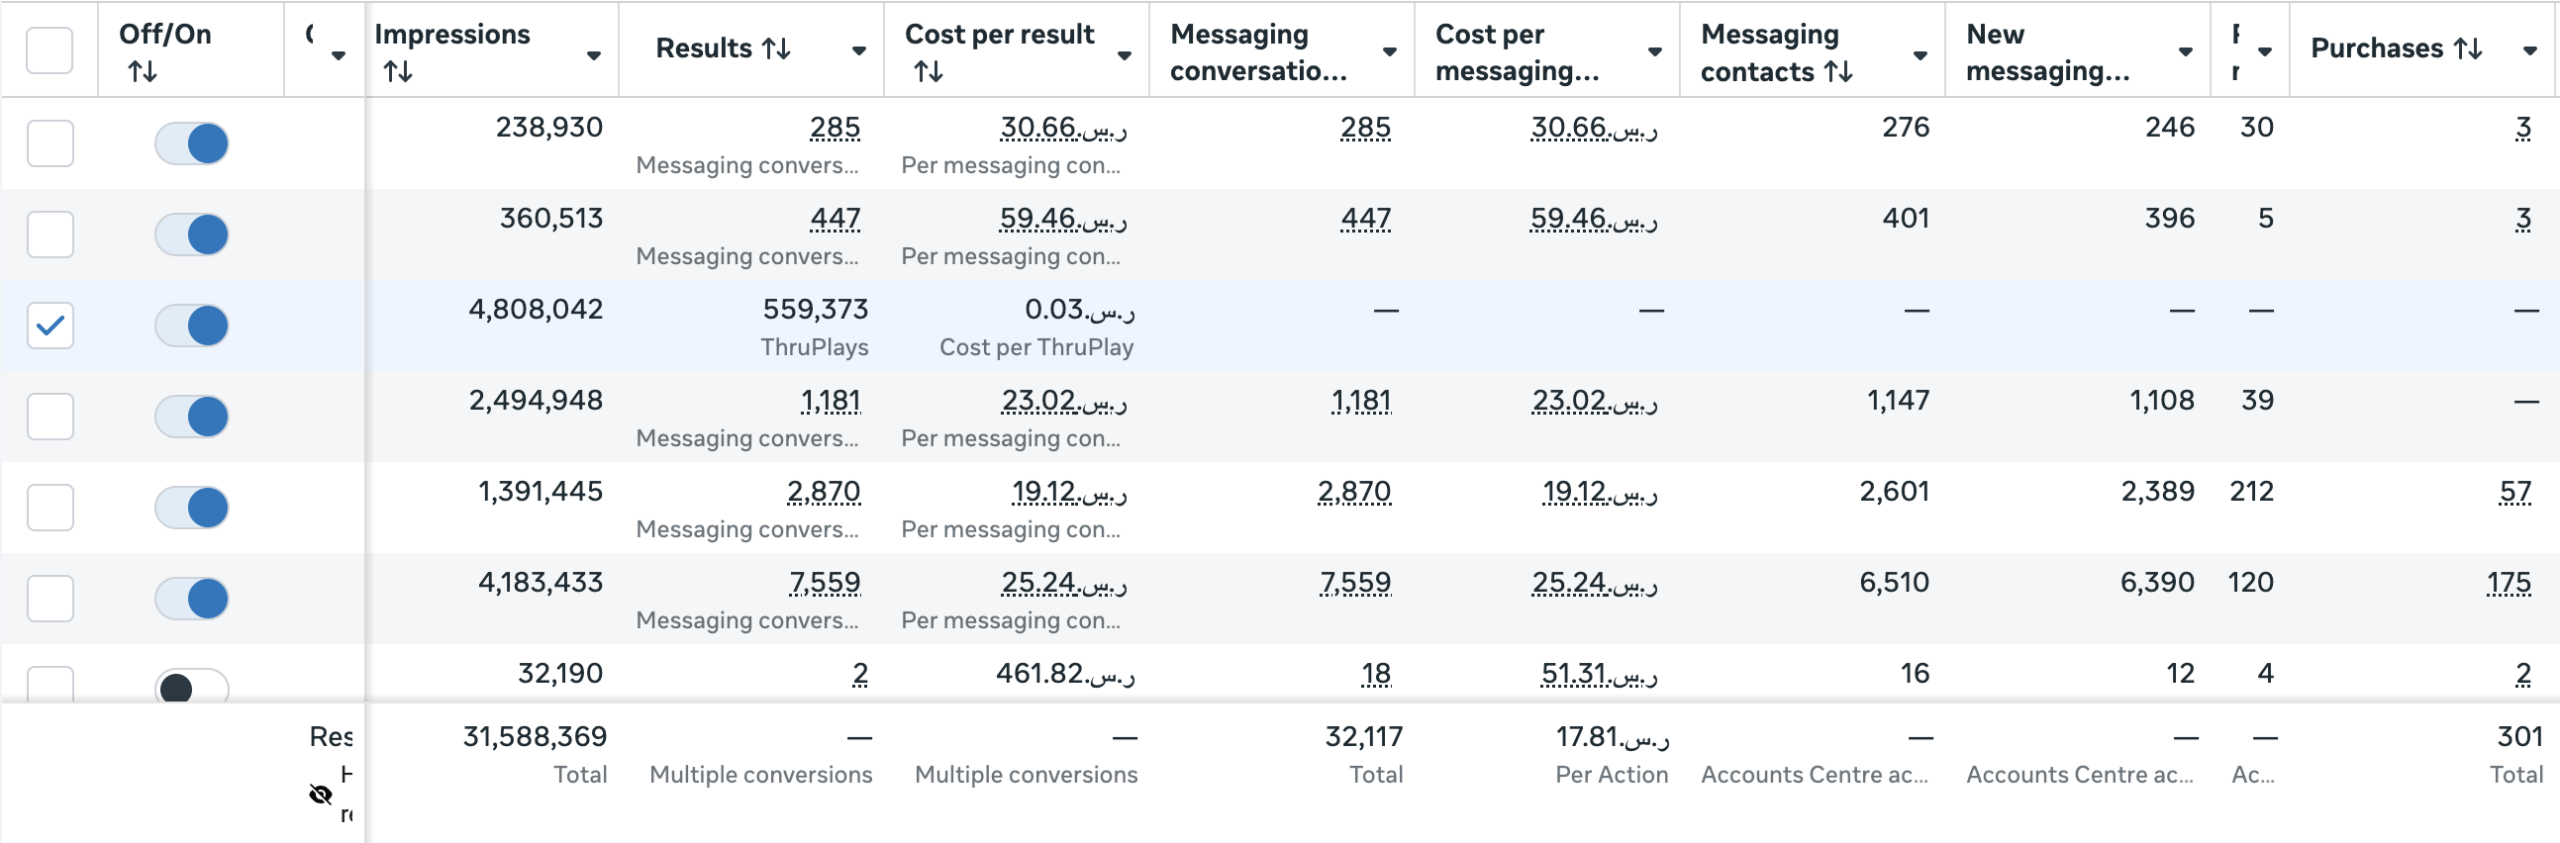
Task: Expand the Purchases column dropdown menu
Action: 2529,51
